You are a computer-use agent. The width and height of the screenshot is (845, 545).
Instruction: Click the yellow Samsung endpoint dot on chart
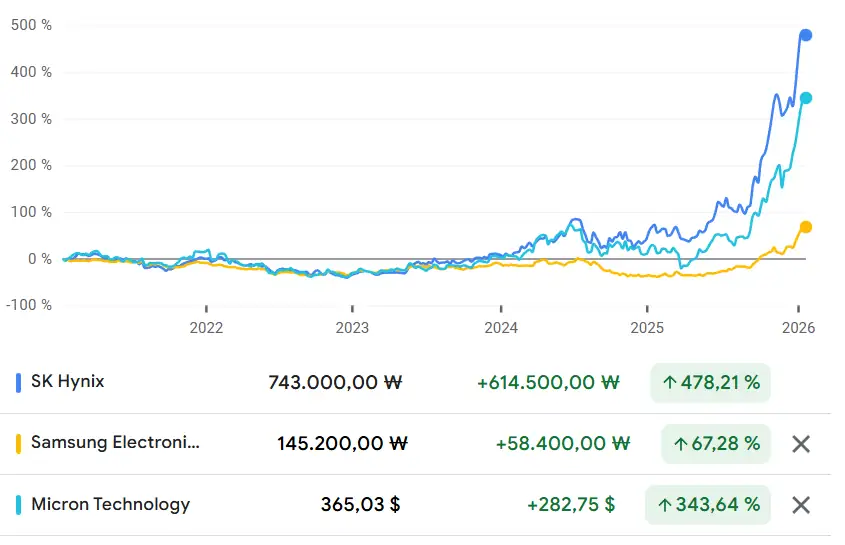(x=806, y=227)
